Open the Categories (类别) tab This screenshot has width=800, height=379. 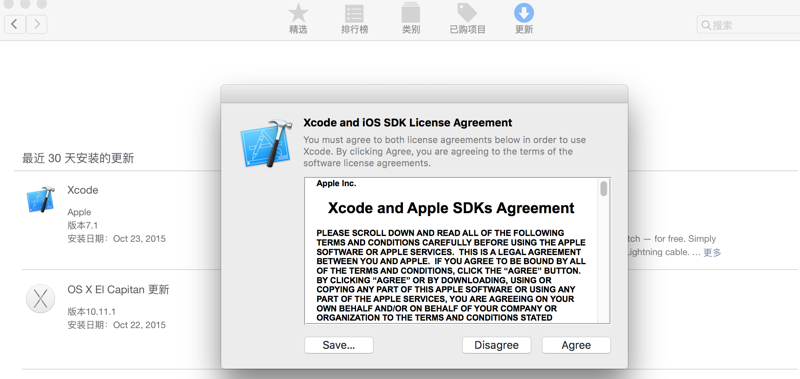411,19
